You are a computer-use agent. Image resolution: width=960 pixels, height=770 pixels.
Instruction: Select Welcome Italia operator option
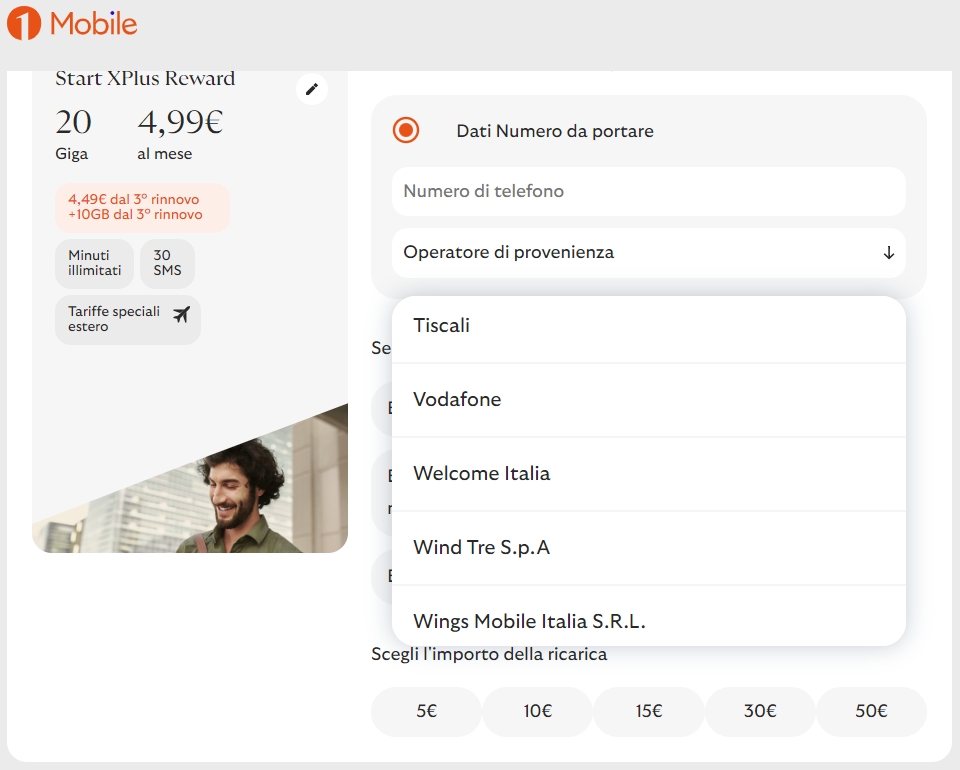[x=648, y=474]
